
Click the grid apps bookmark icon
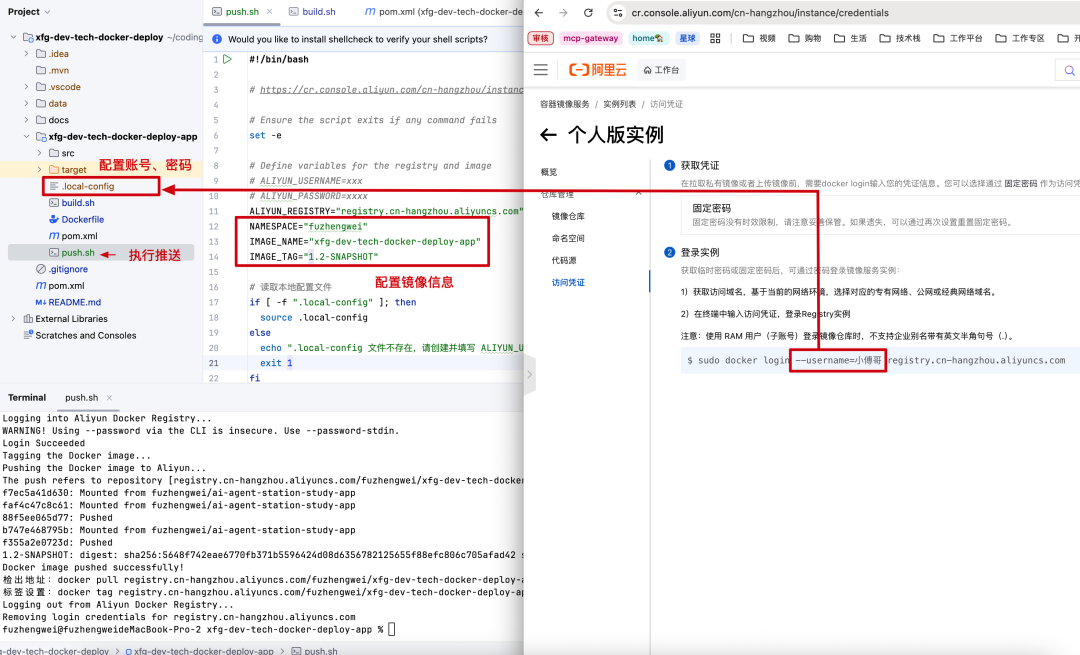pyautogui.click(x=715, y=38)
